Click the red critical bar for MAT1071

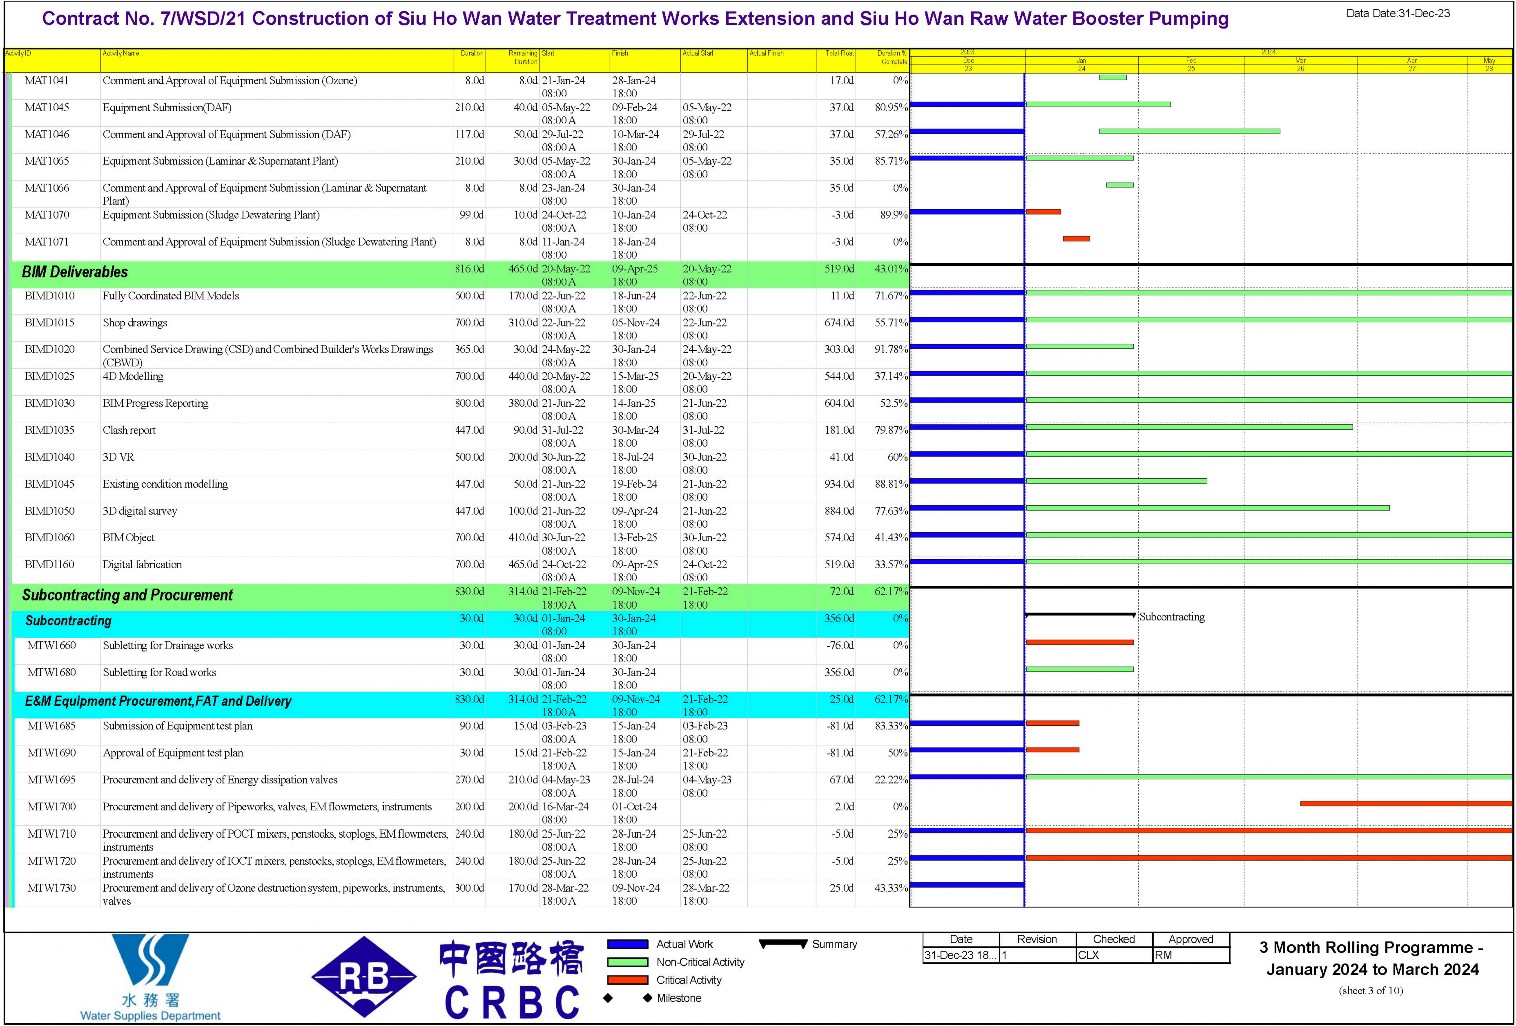tap(1076, 239)
